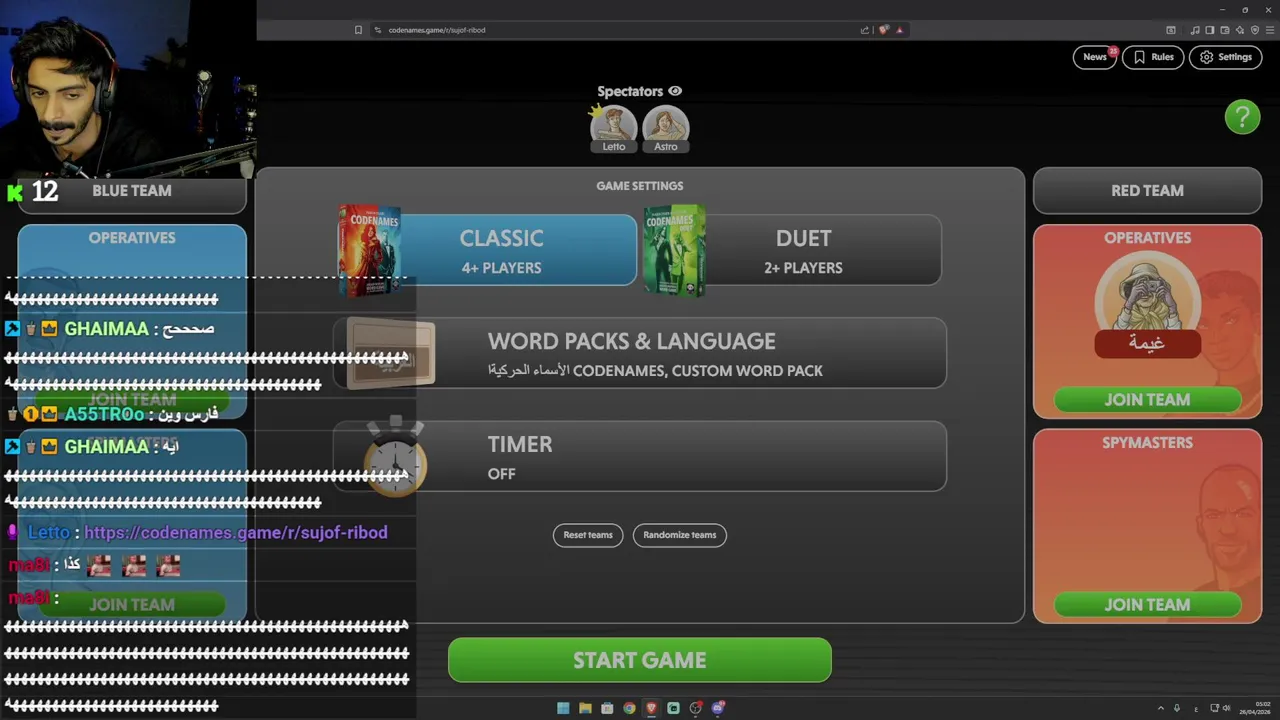
Task: Click the Codenames classic box image
Action: [x=369, y=250]
